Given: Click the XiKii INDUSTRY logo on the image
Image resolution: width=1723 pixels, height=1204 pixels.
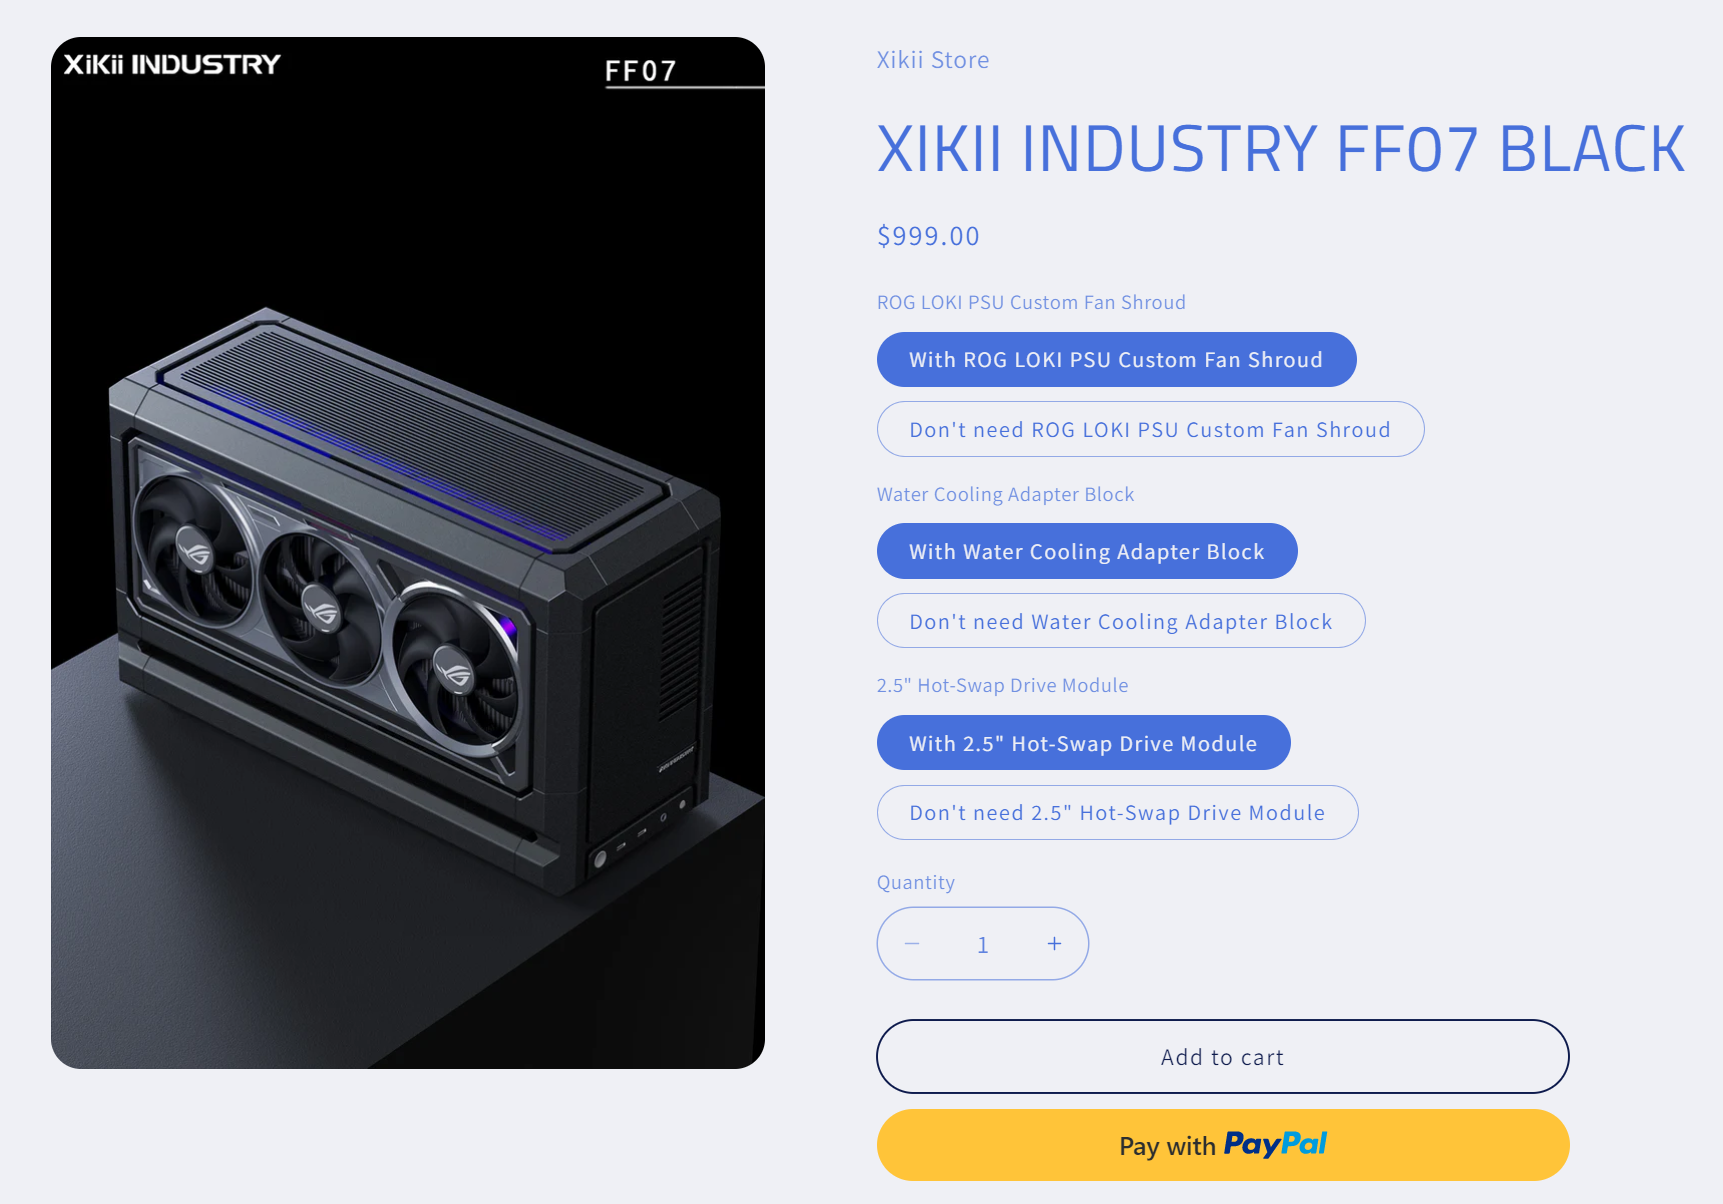Looking at the screenshot, I should pyautogui.click(x=172, y=65).
